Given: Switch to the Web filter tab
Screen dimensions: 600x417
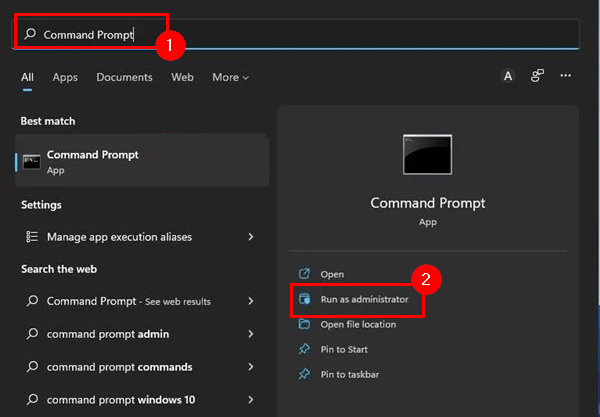Looking at the screenshot, I should (x=182, y=77).
